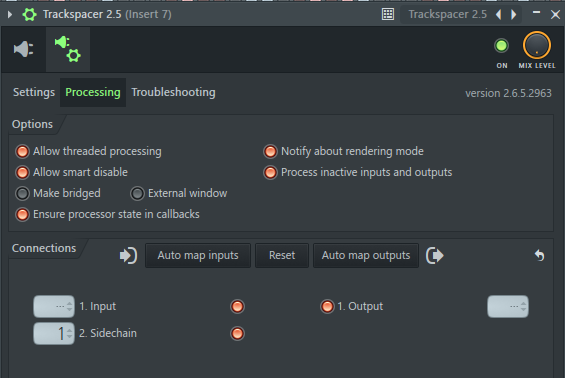Switch to the Troubleshooting tab
Screen dimensions: 565x378
173,92
